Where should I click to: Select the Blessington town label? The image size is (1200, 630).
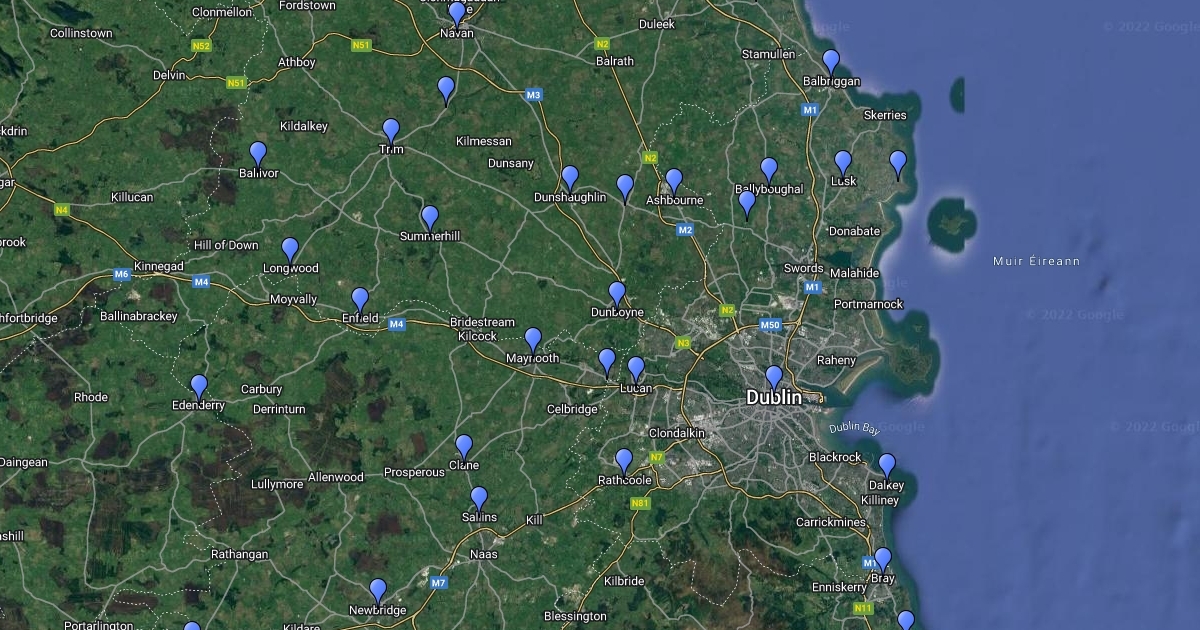coord(575,616)
